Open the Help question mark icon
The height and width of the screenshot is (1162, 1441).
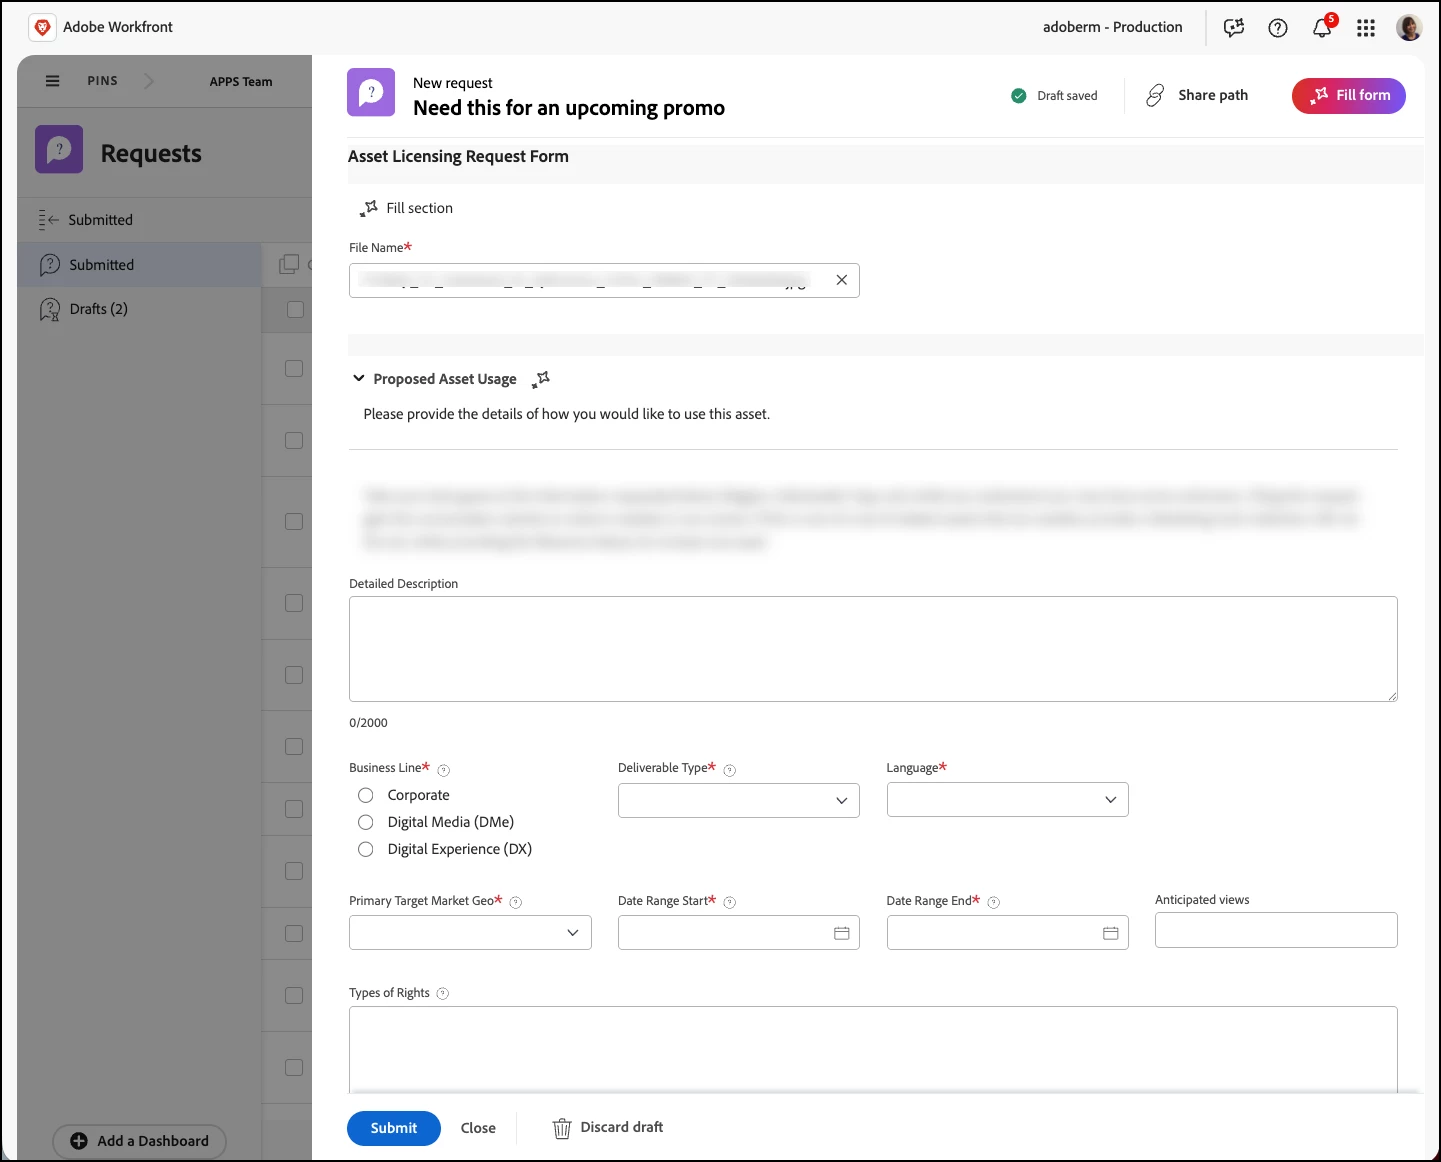tap(1278, 28)
